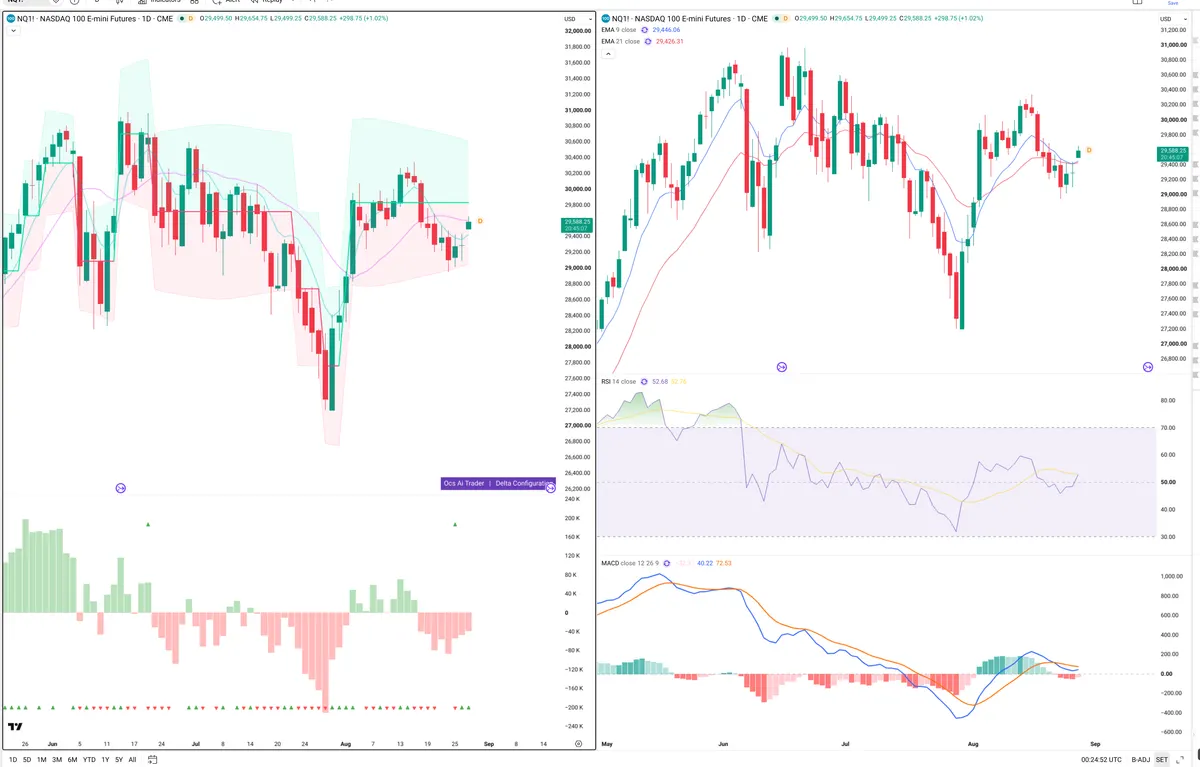The width and height of the screenshot is (1200, 767).
Task: Click the 29,446.06 EMA 9 value
Action: (667, 30)
